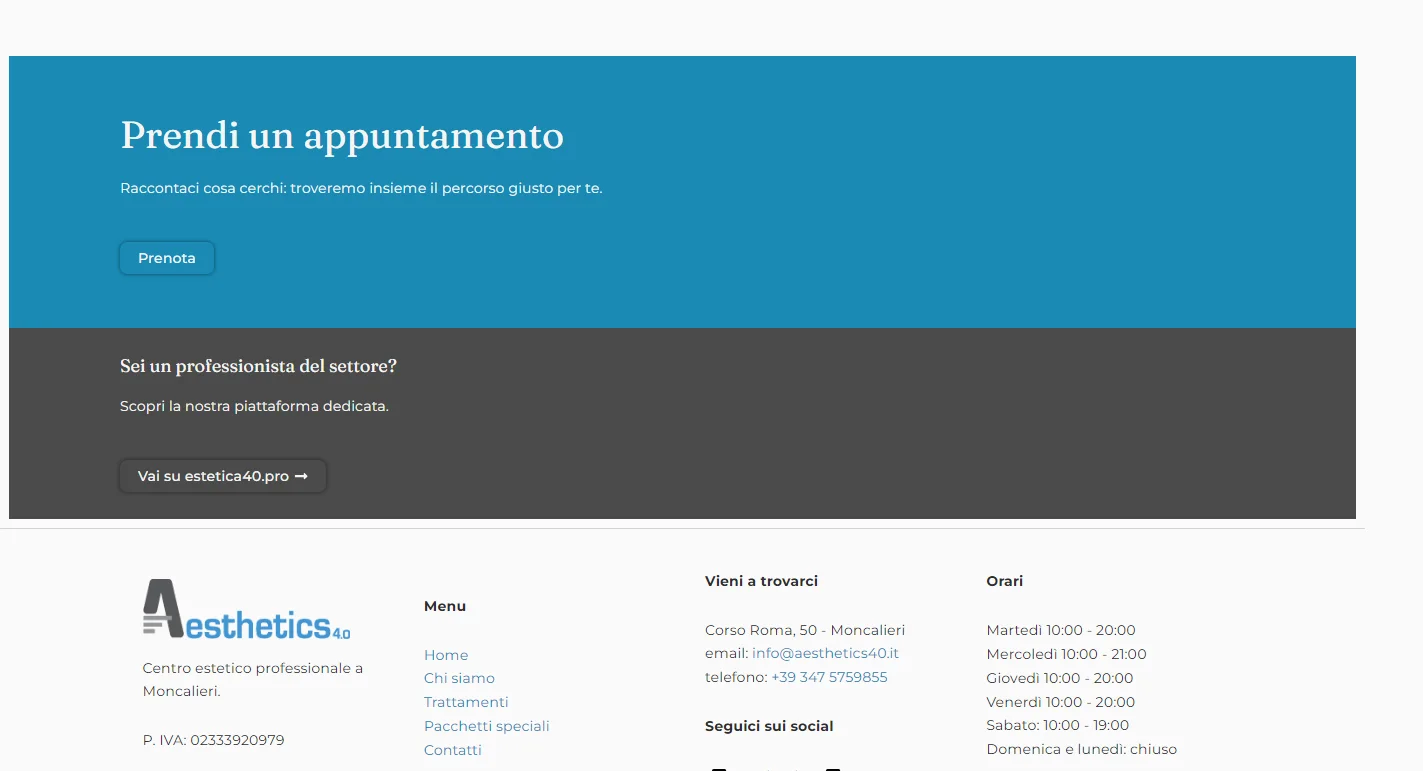
Task: Click the Aesthetics 4.0 logo
Action: (x=247, y=609)
